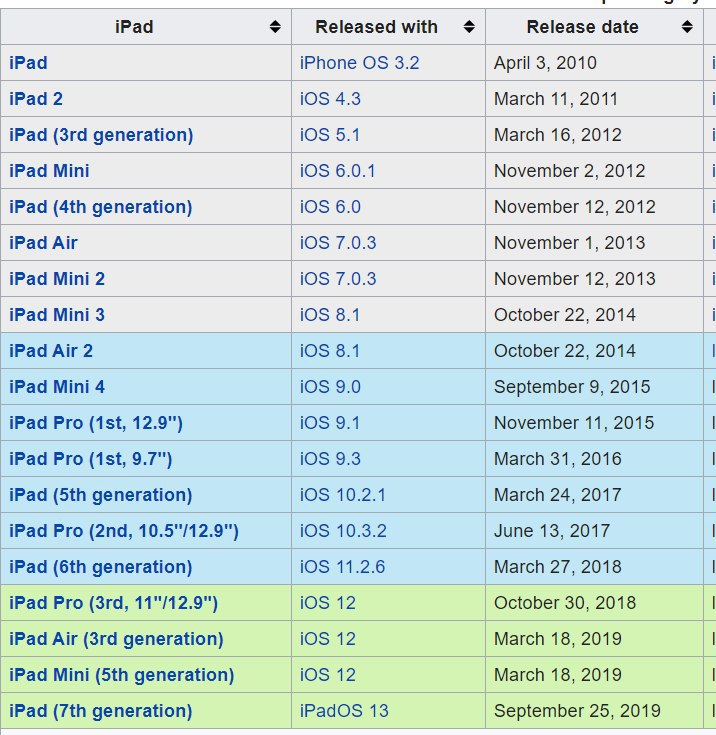Select March 18, 2019 in iPad Air (3rd generation) row
Screen dimensions: 716x735
pos(558,639)
